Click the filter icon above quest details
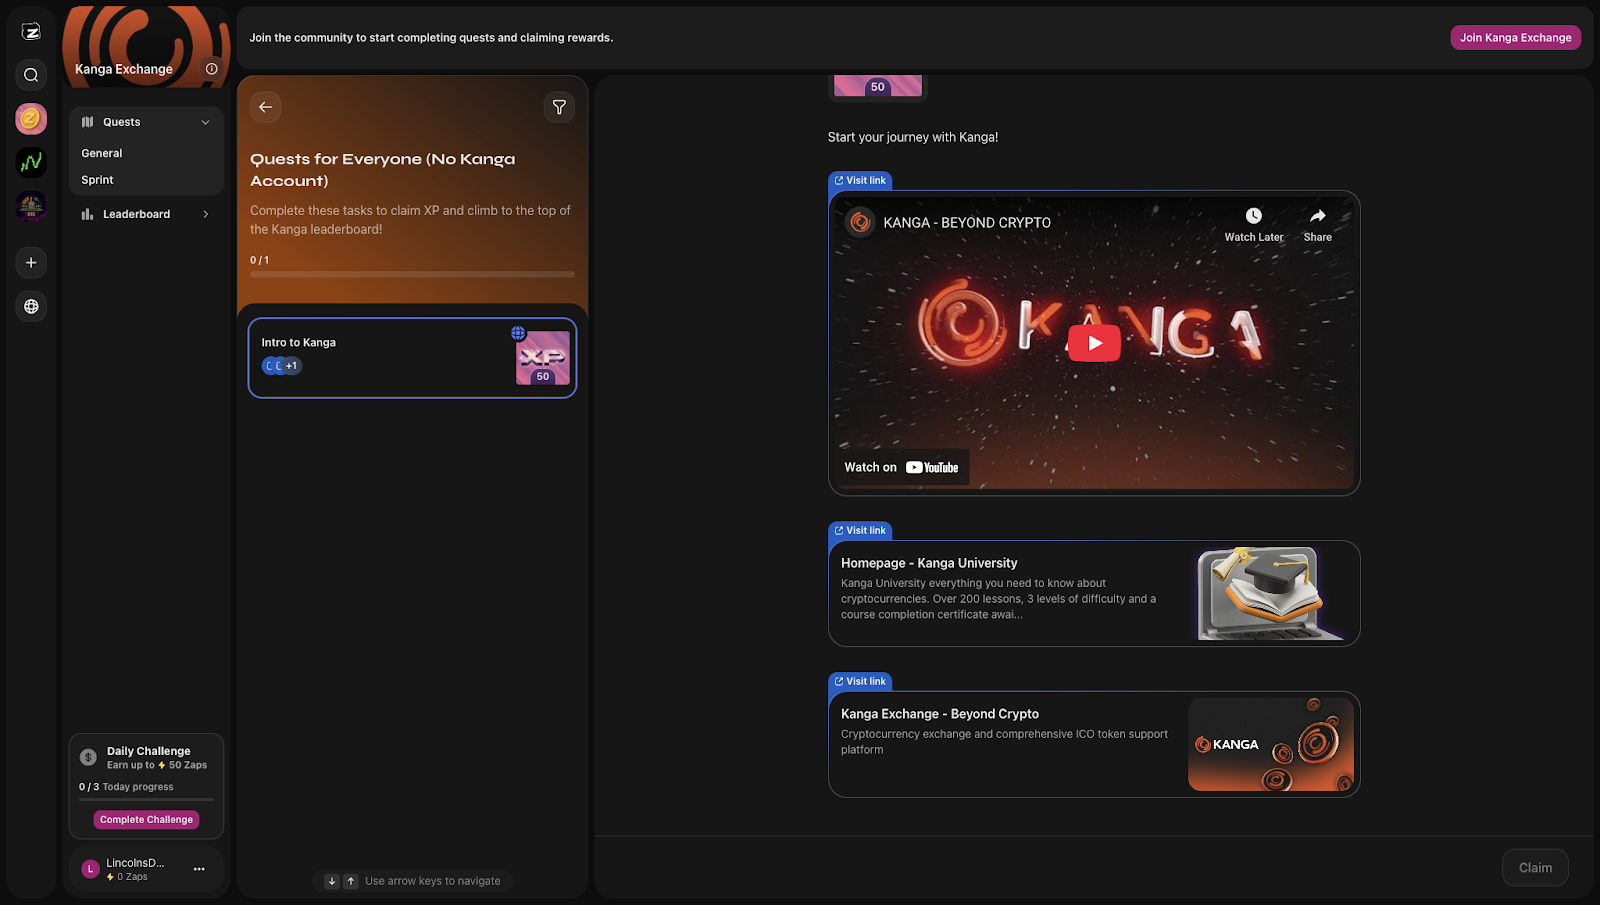Viewport: 1600px width, 905px height. pyautogui.click(x=559, y=107)
